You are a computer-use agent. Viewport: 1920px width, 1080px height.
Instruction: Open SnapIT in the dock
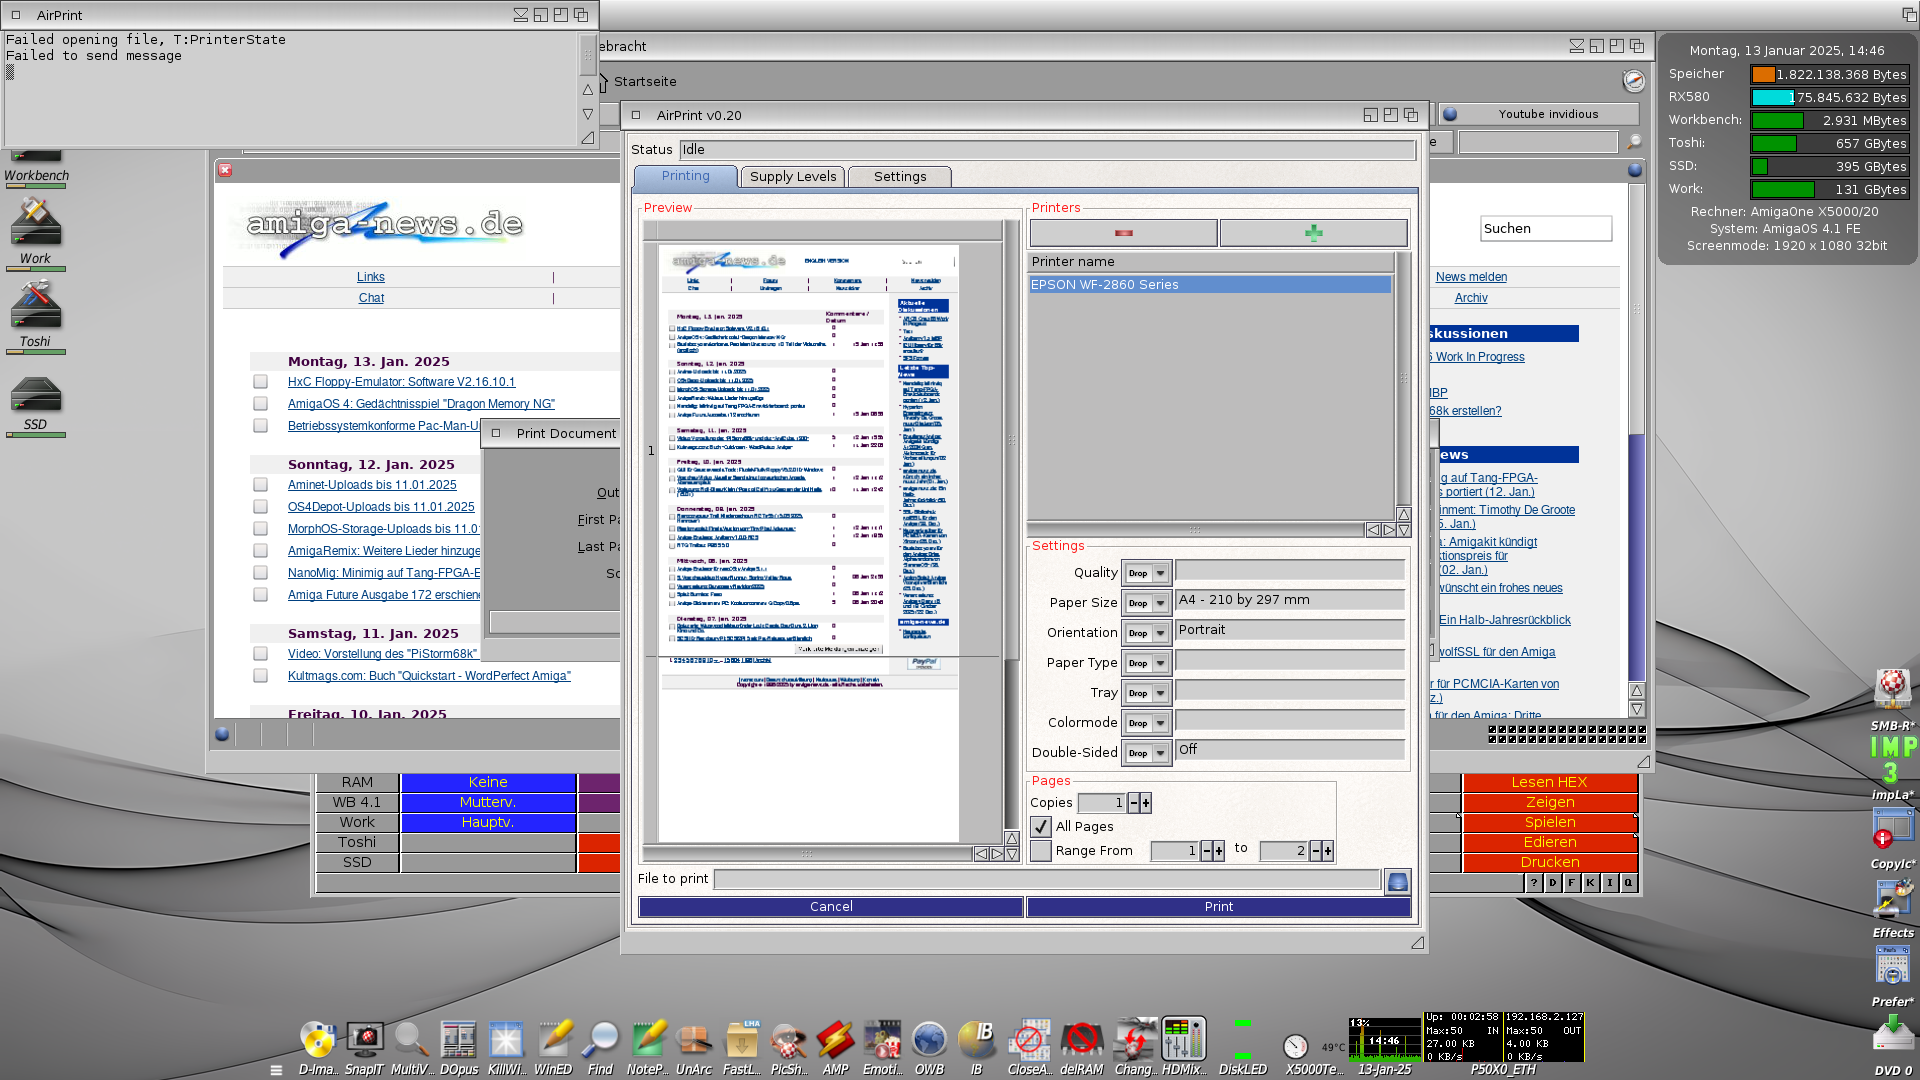point(364,1040)
